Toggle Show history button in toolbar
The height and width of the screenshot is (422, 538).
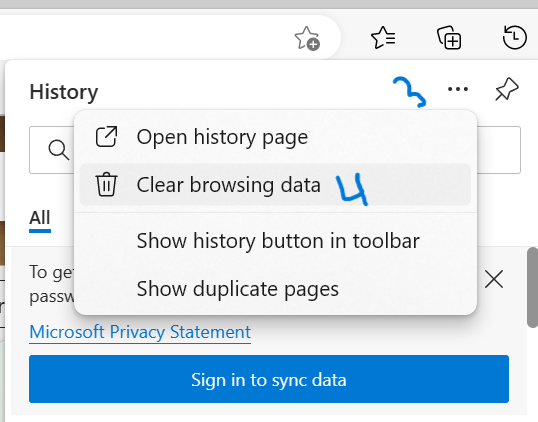(x=275, y=241)
